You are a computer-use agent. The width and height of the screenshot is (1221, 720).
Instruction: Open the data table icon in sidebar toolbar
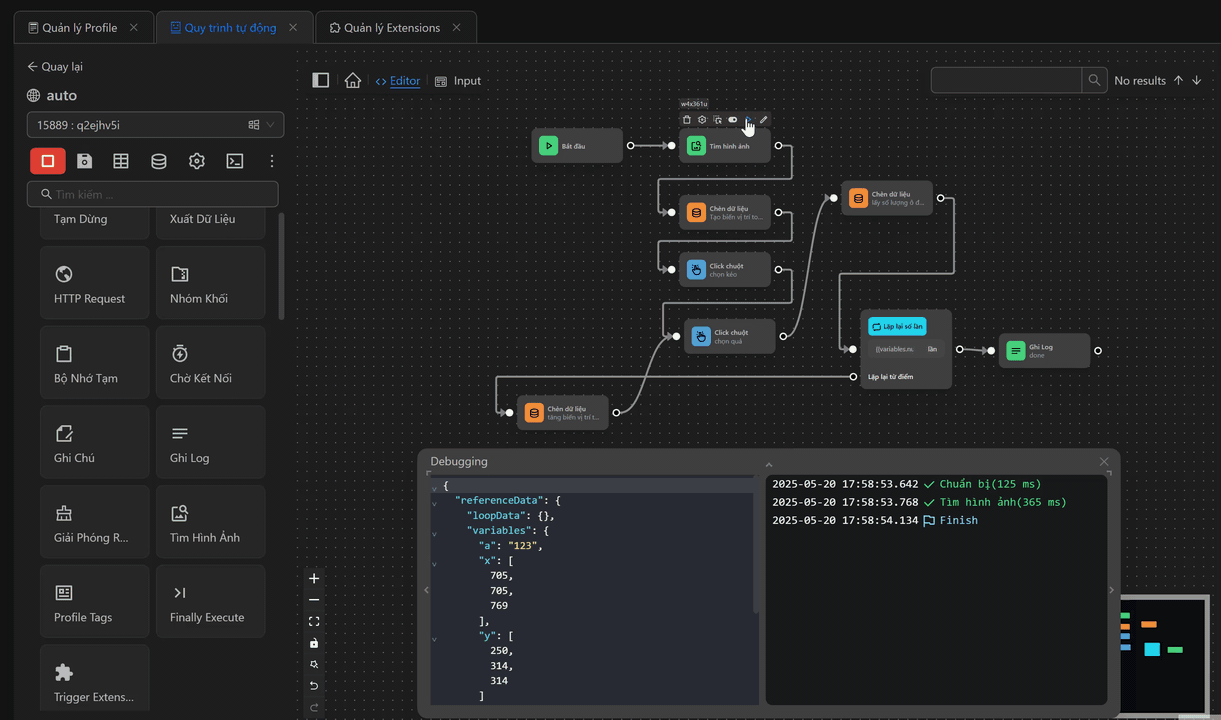[121, 161]
